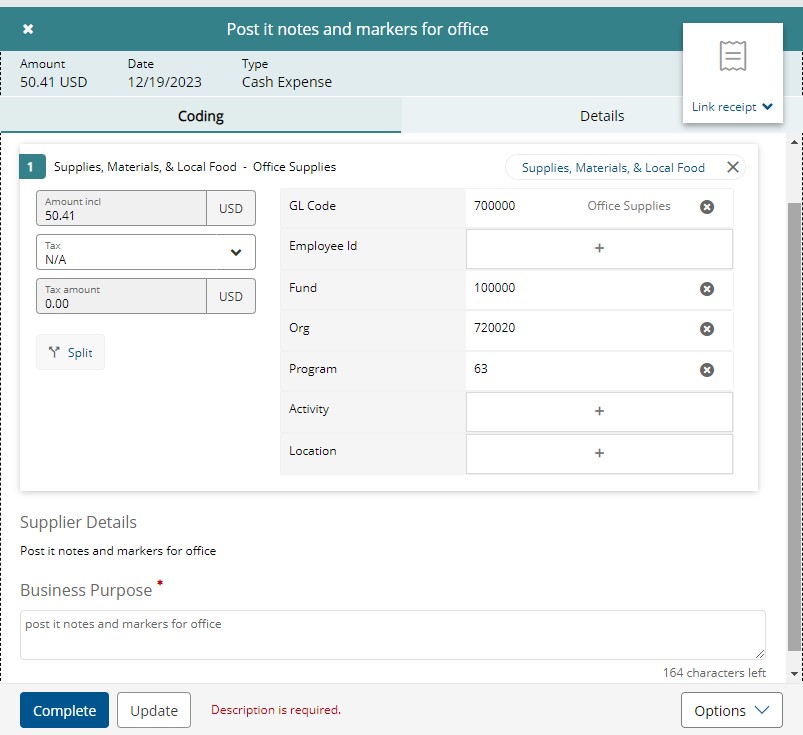
Task: Clear the Org 720020 value
Action: click(706, 329)
